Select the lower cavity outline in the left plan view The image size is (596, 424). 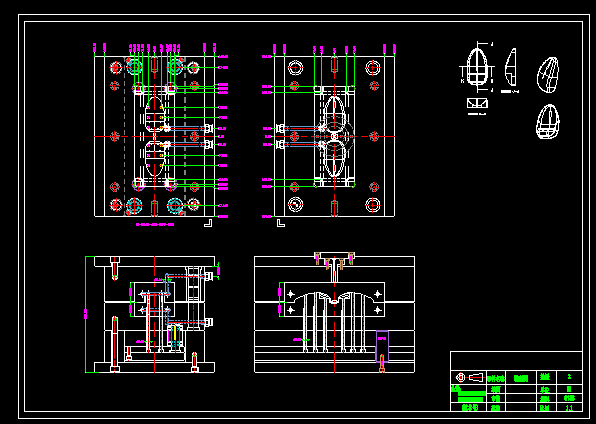point(155,159)
